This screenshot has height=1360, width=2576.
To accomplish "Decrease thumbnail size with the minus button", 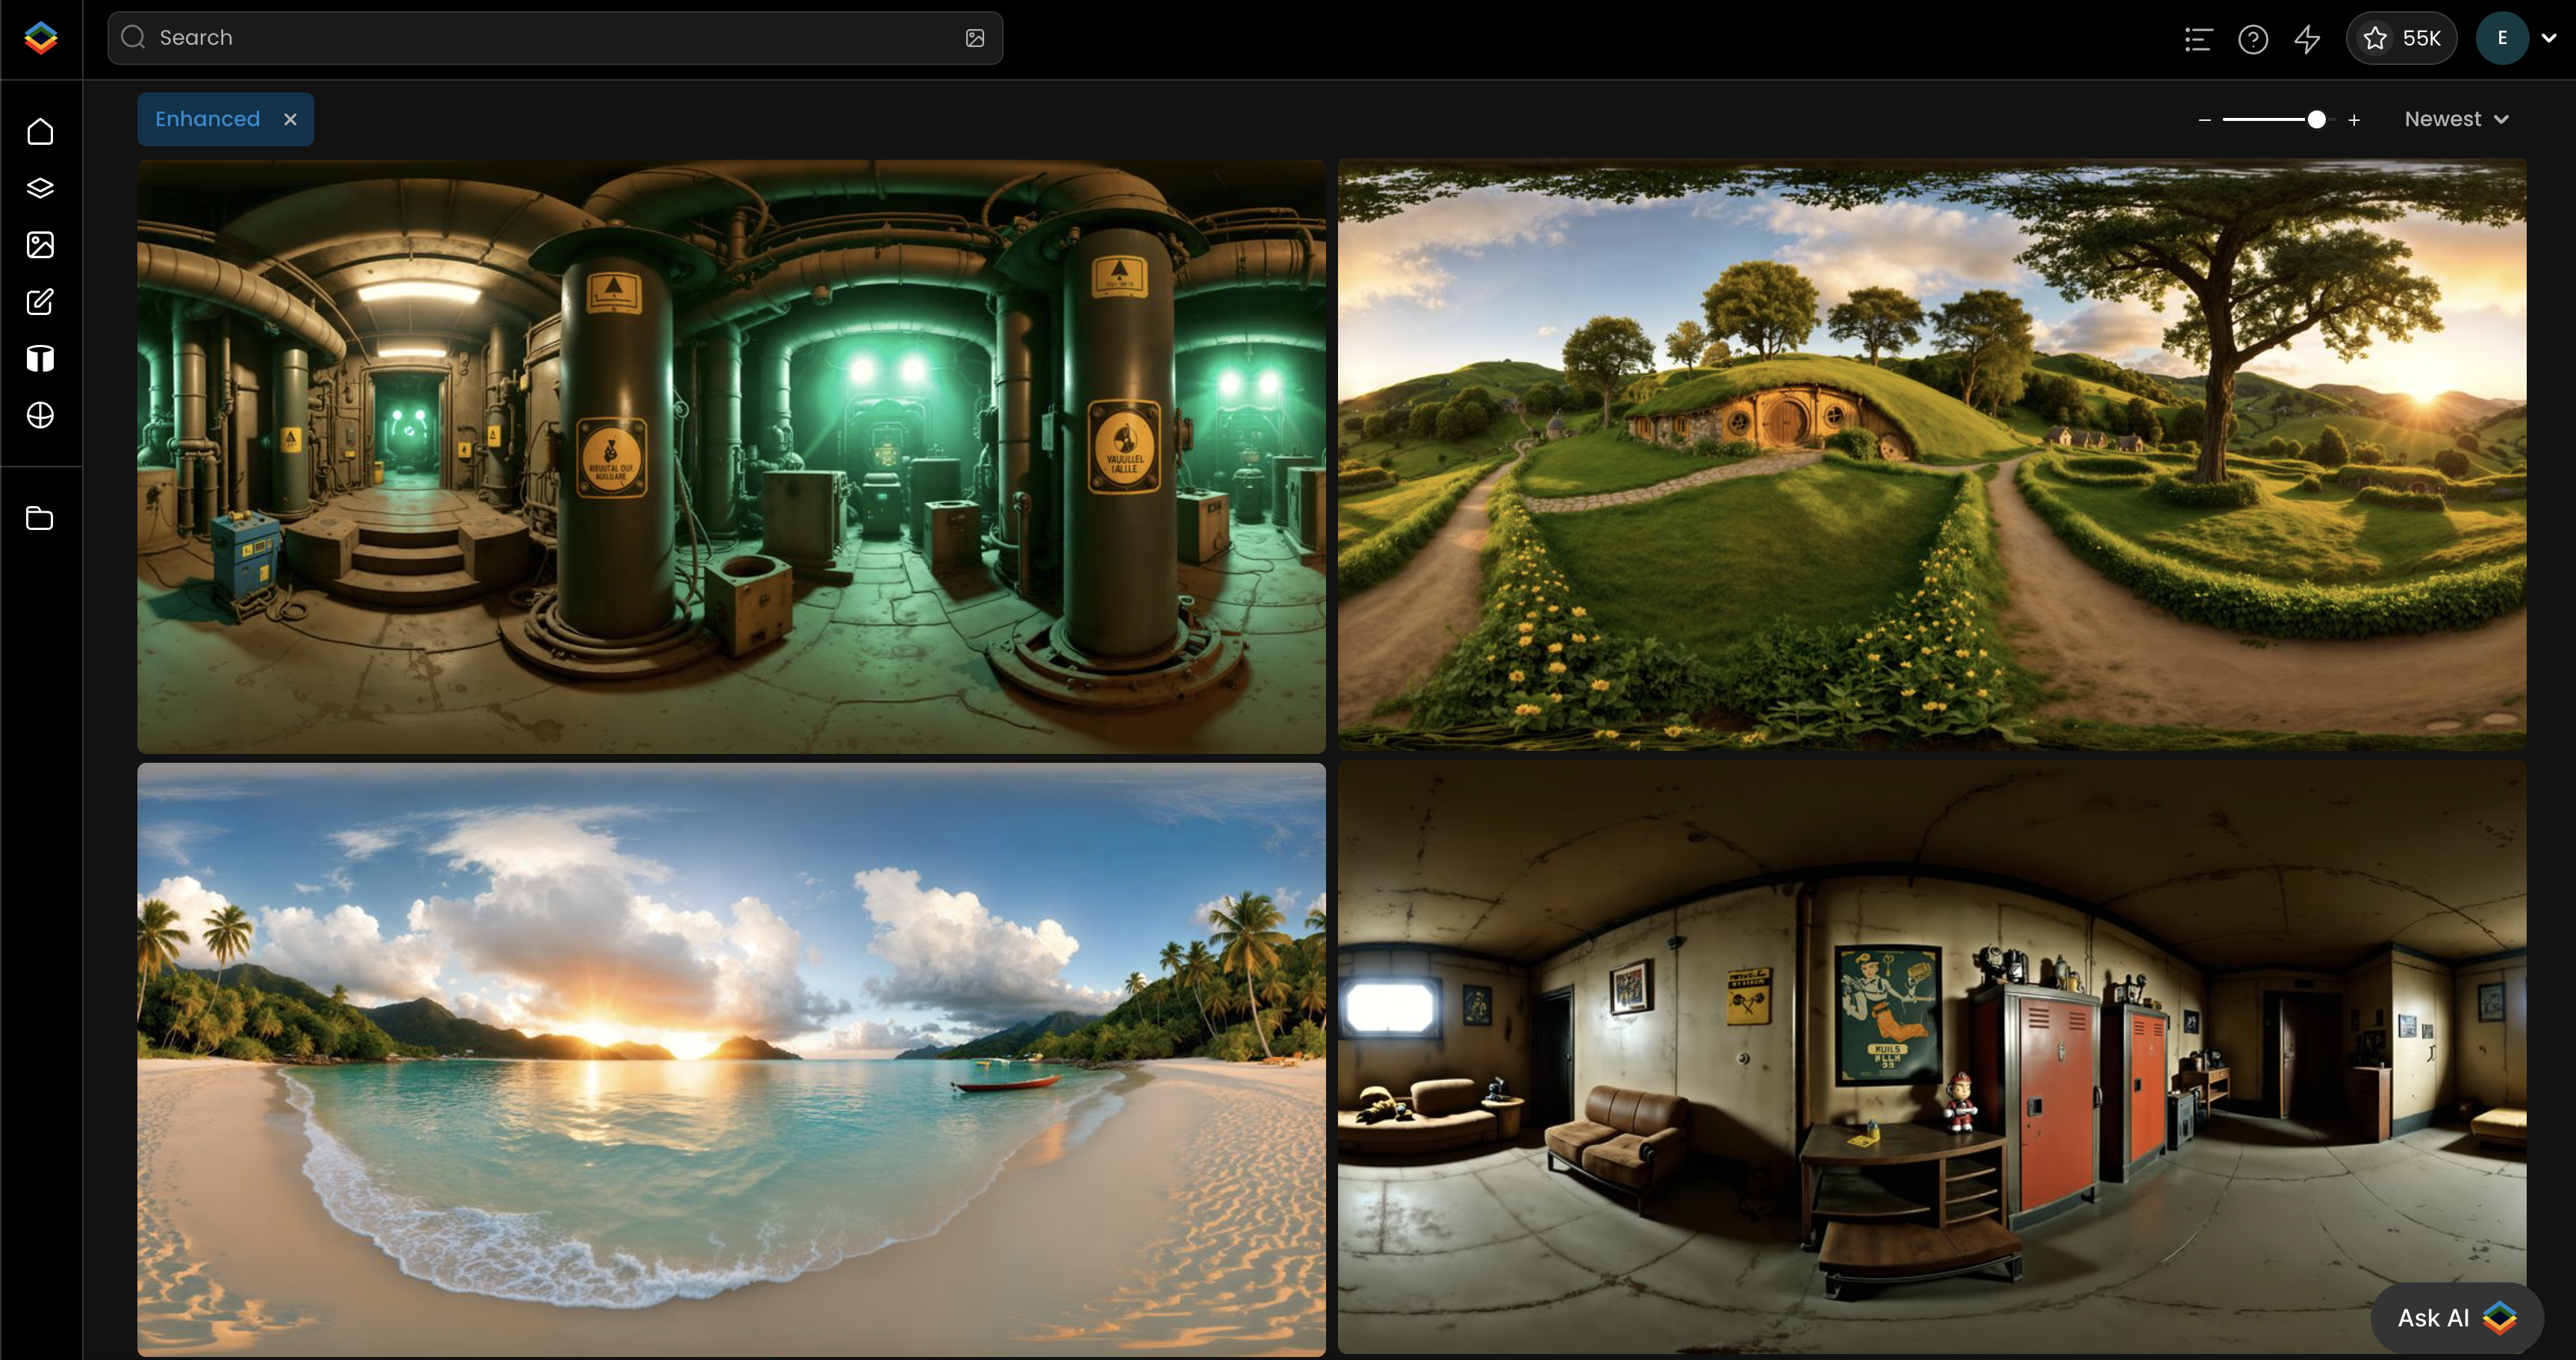I will point(2205,120).
